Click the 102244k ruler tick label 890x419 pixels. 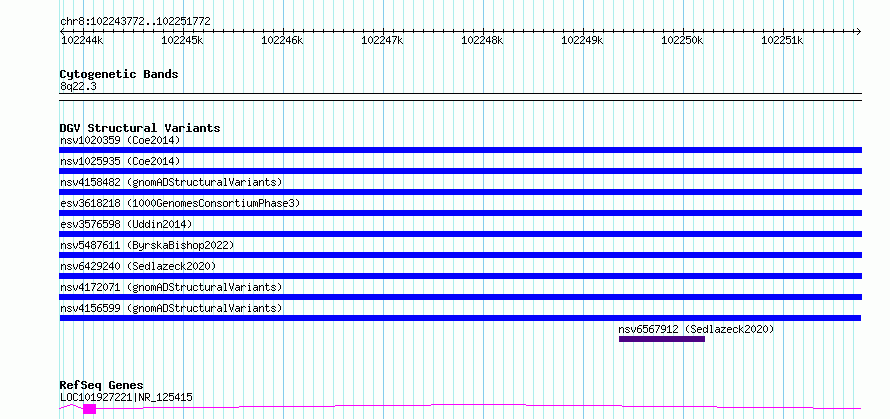point(82,40)
